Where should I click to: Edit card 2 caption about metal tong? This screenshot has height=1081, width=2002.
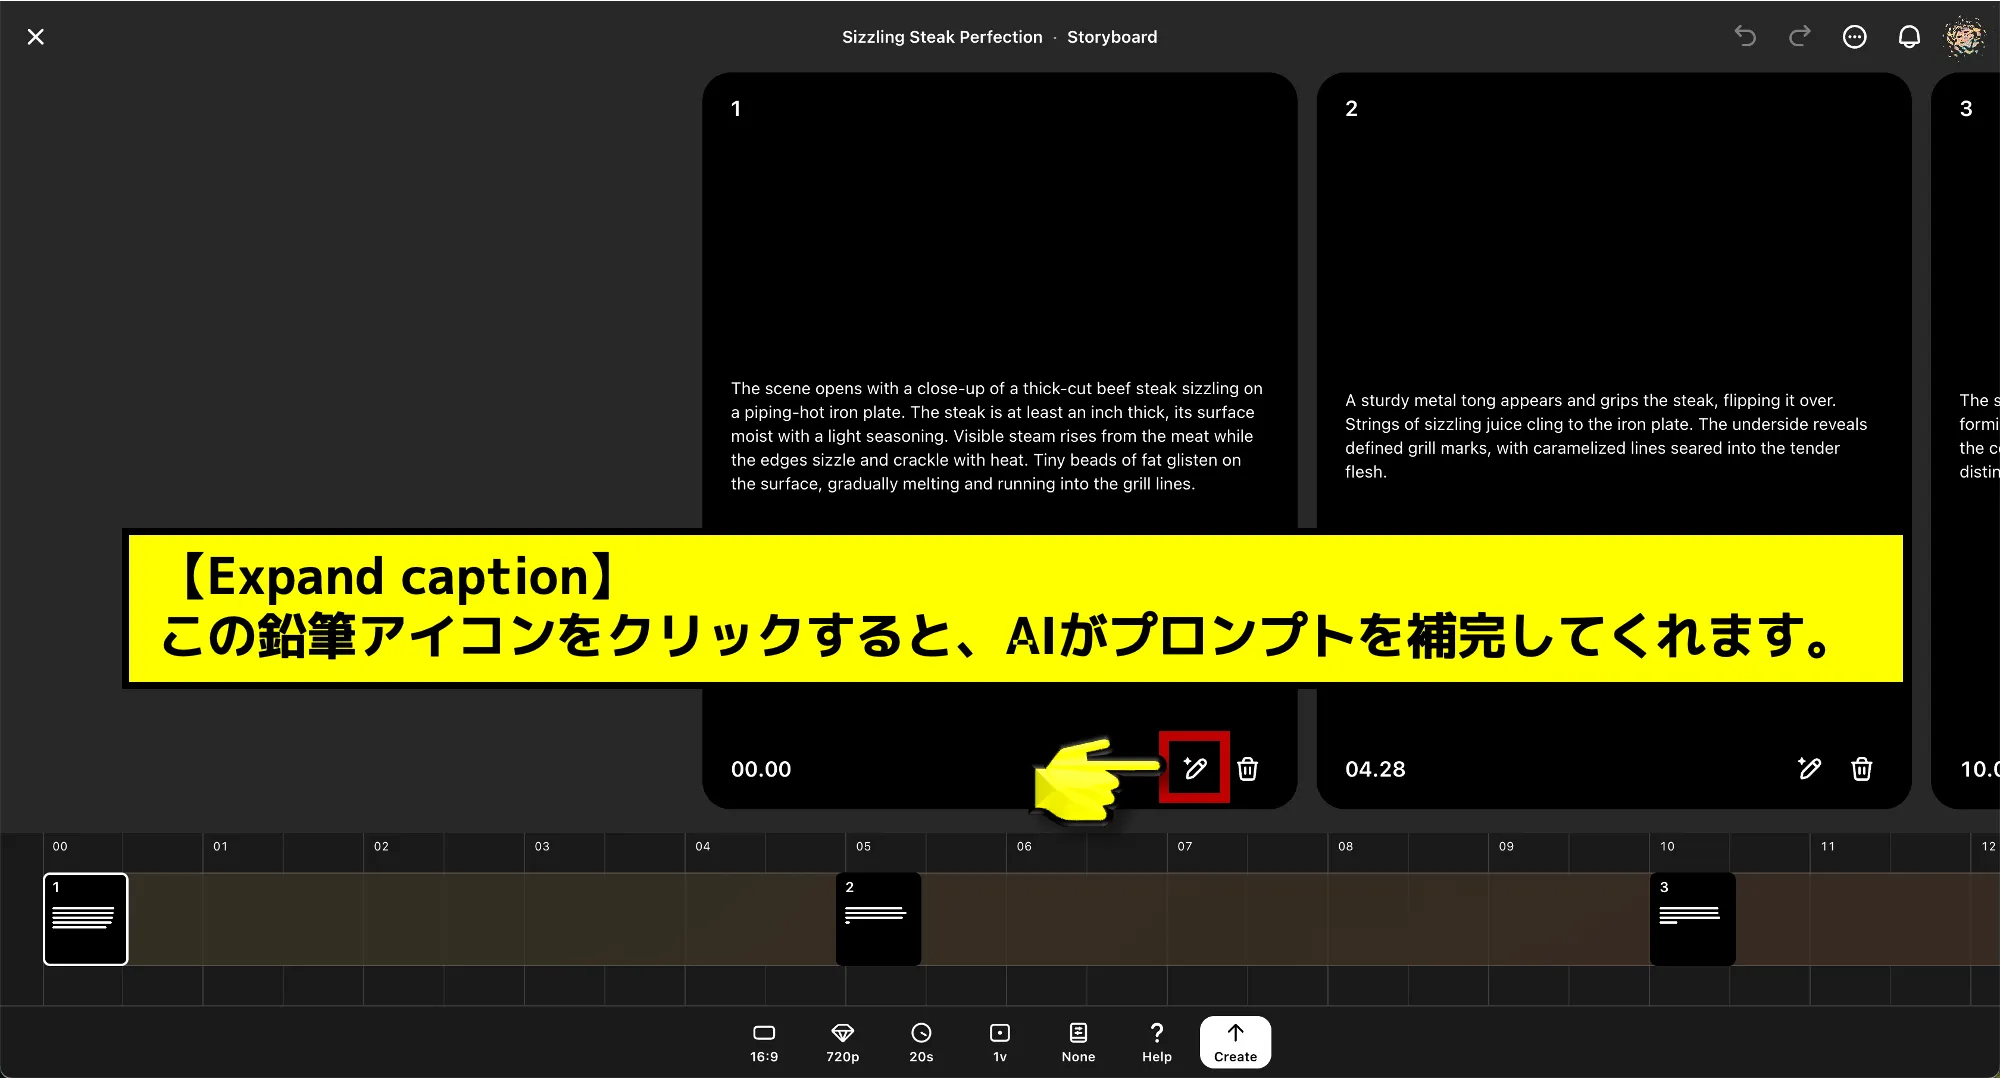(1606, 436)
